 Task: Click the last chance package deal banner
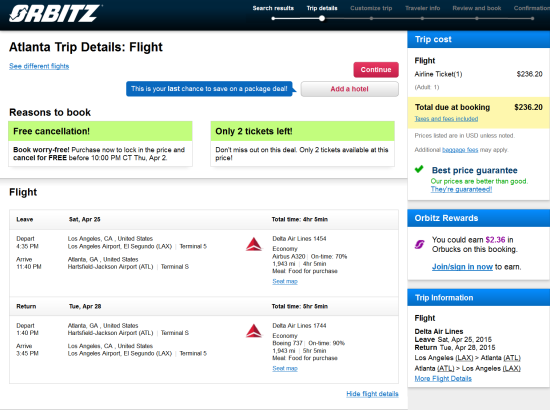(209, 89)
